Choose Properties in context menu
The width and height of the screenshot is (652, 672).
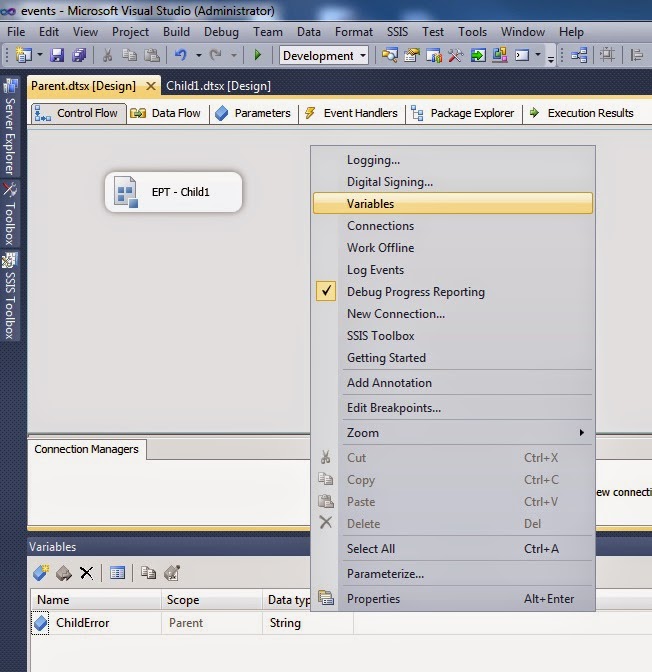[x=453, y=598]
